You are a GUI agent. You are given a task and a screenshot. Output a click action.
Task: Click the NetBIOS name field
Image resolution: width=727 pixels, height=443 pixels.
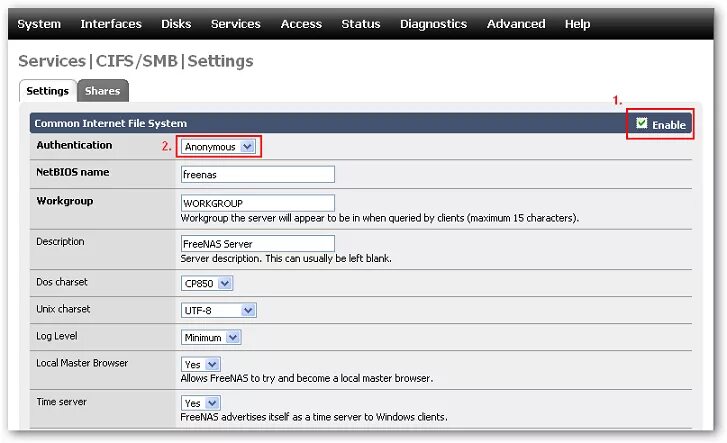[x=257, y=174]
